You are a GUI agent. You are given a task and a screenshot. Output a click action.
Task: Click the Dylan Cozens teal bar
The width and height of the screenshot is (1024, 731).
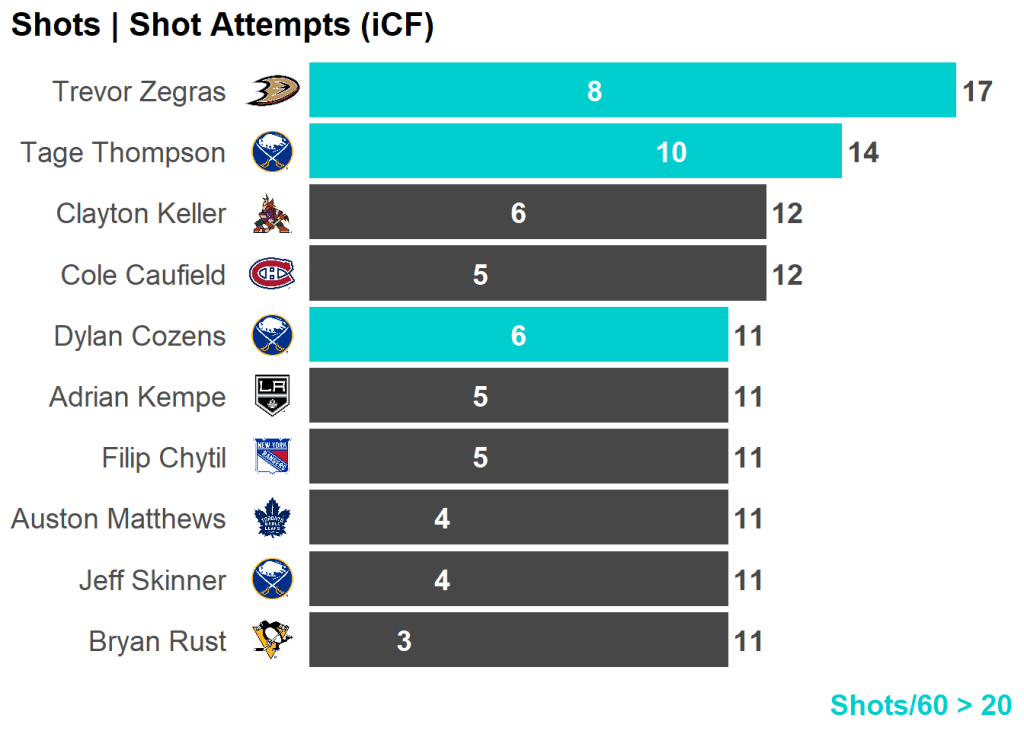click(518, 335)
